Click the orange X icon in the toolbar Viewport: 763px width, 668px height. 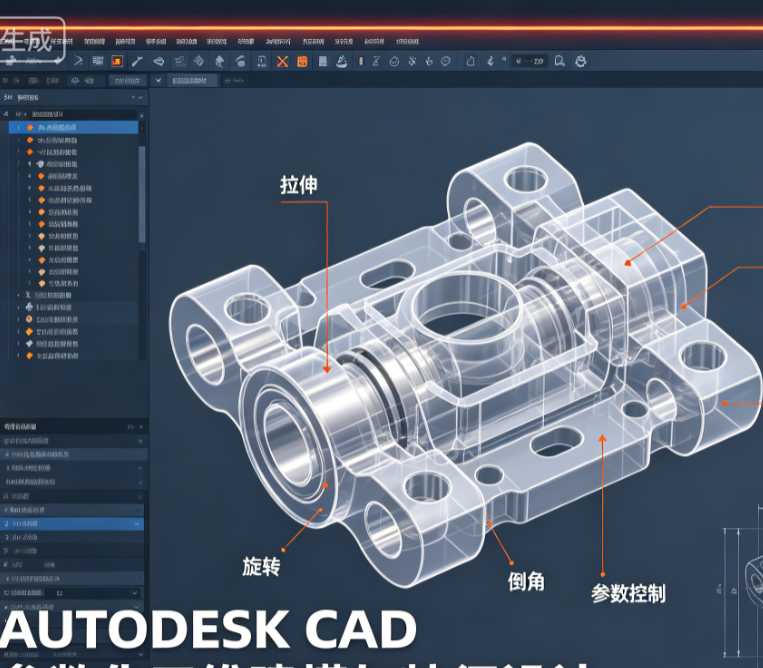[x=282, y=61]
